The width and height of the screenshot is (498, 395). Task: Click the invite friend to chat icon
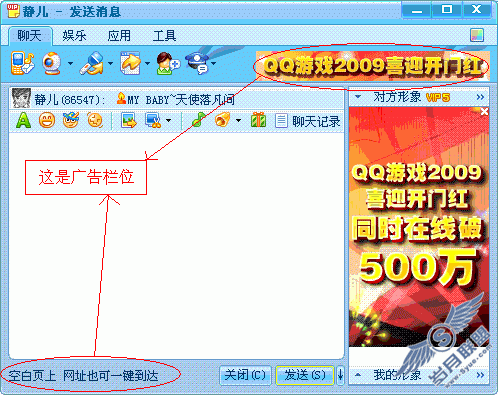[x=168, y=63]
